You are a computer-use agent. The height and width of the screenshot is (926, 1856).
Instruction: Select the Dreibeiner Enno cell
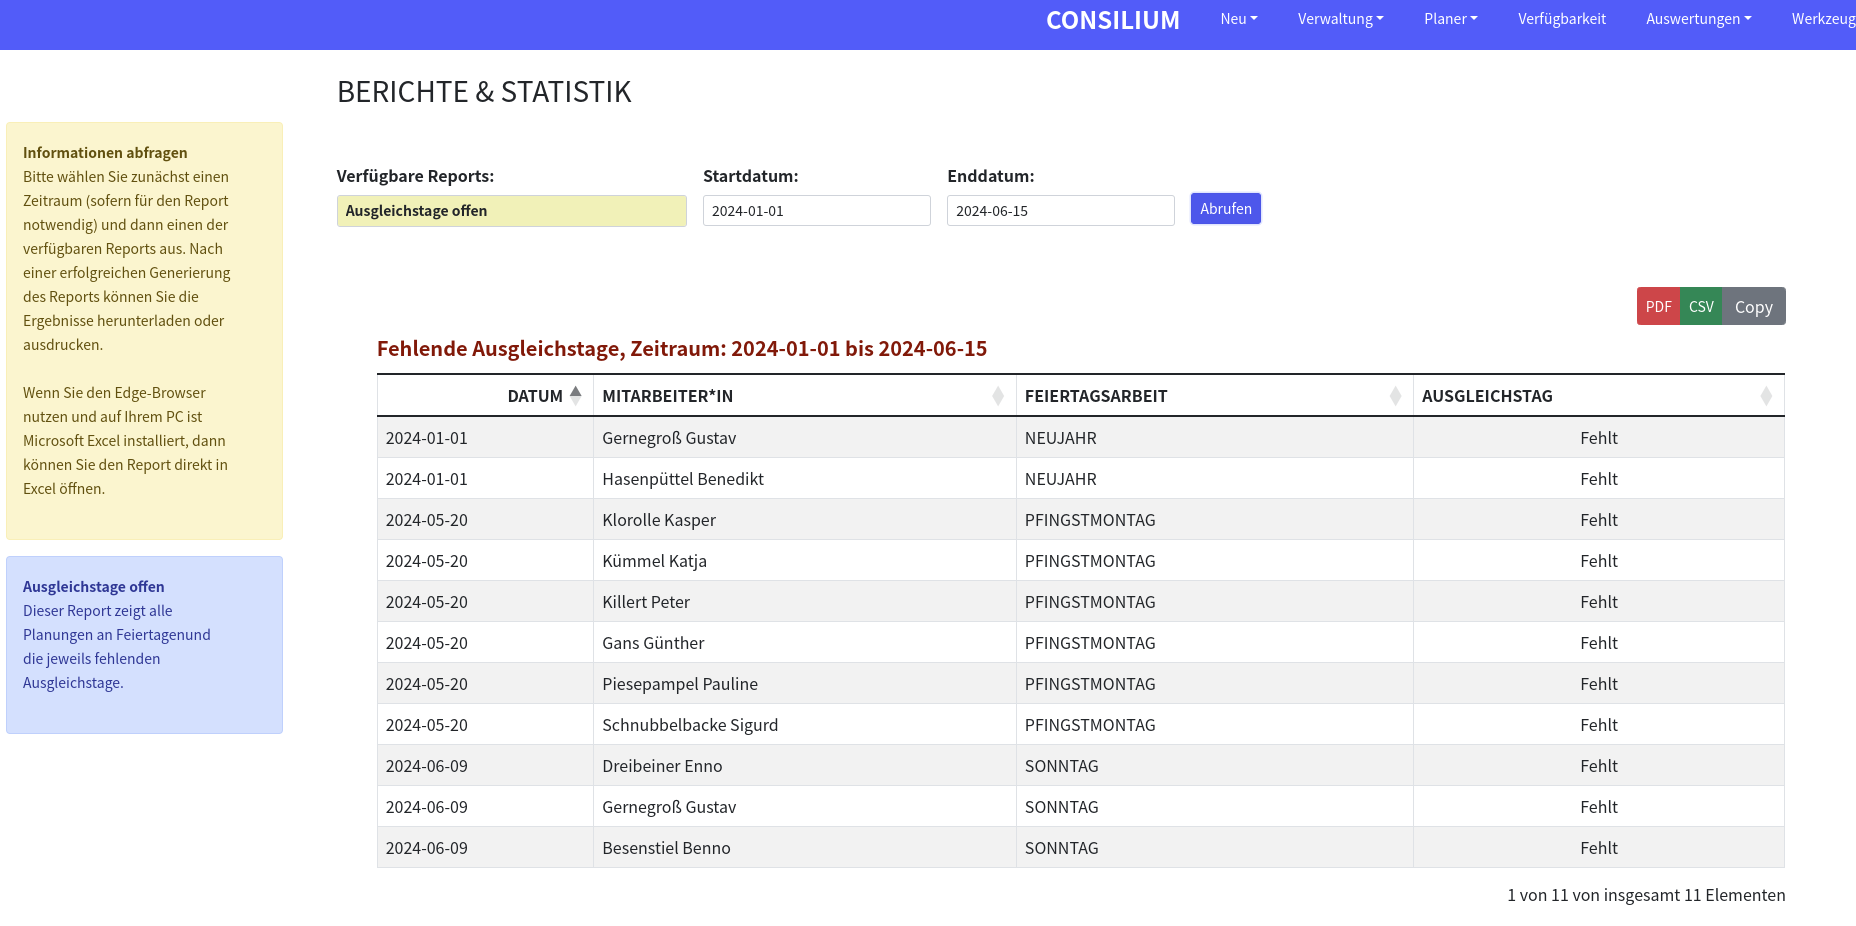tap(805, 766)
